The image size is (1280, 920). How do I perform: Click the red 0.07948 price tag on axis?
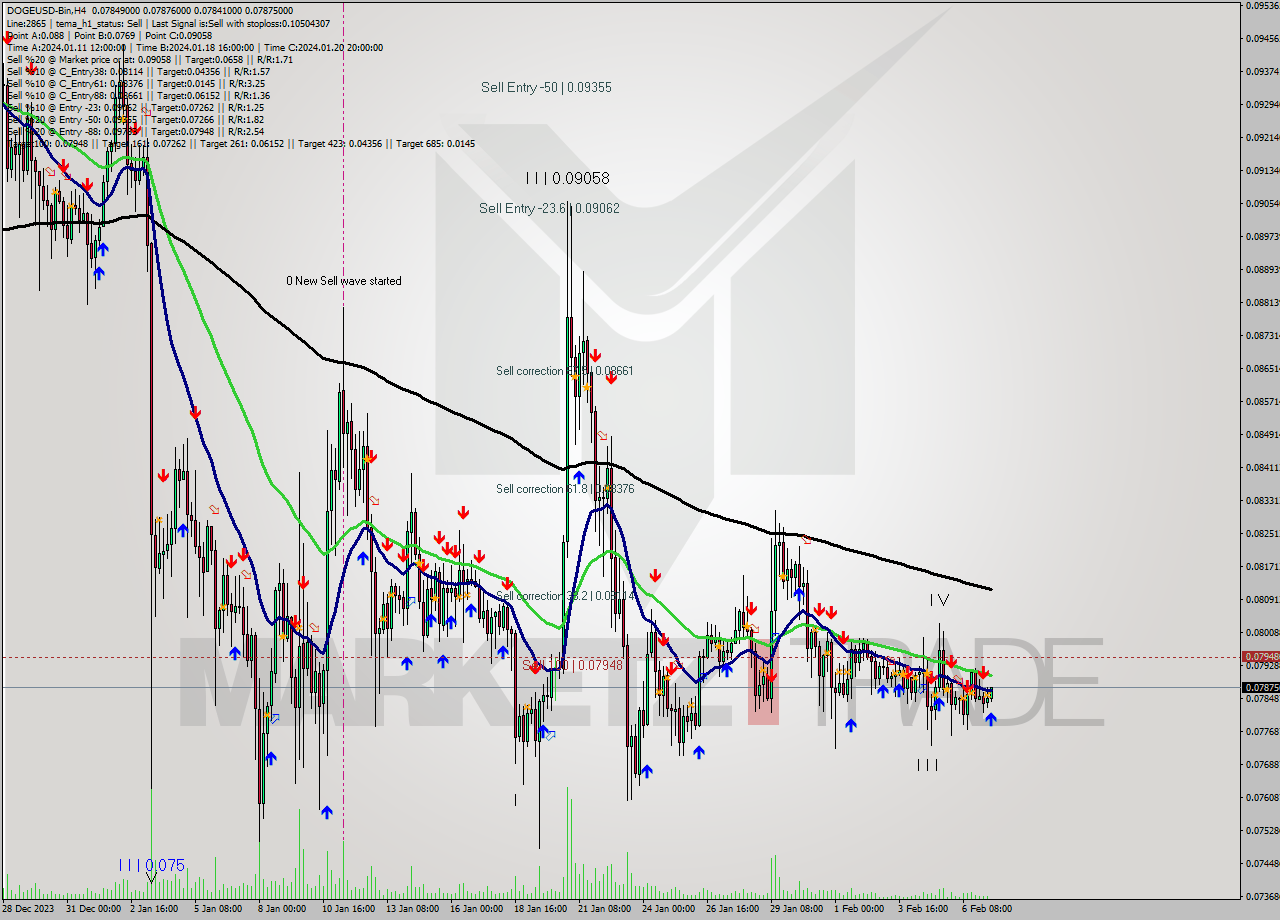1260,657
